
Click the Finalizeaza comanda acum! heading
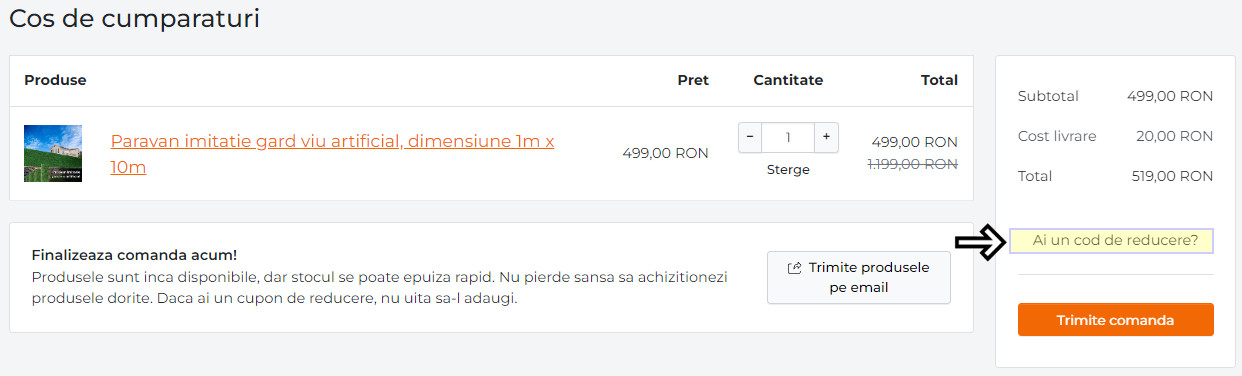coord(134,255)
